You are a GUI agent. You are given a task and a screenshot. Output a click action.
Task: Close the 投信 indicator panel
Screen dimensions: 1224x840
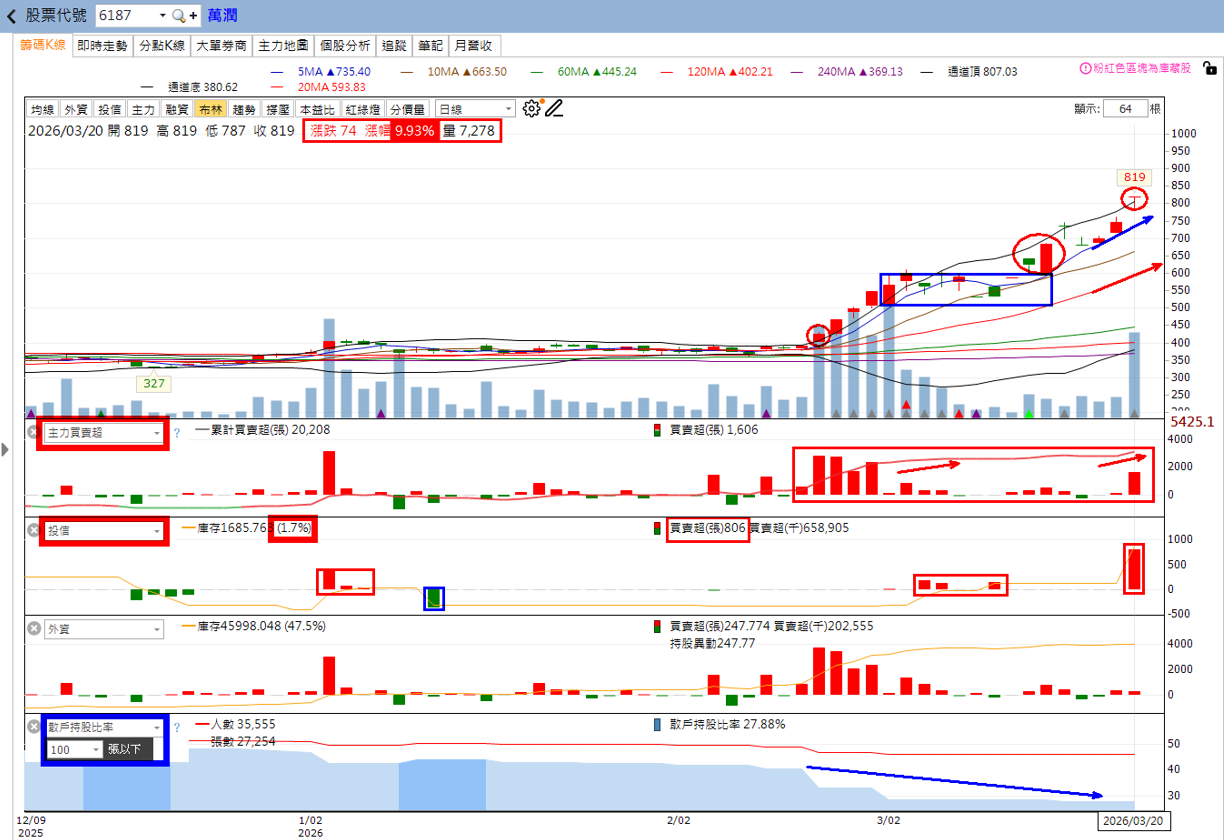33,530
